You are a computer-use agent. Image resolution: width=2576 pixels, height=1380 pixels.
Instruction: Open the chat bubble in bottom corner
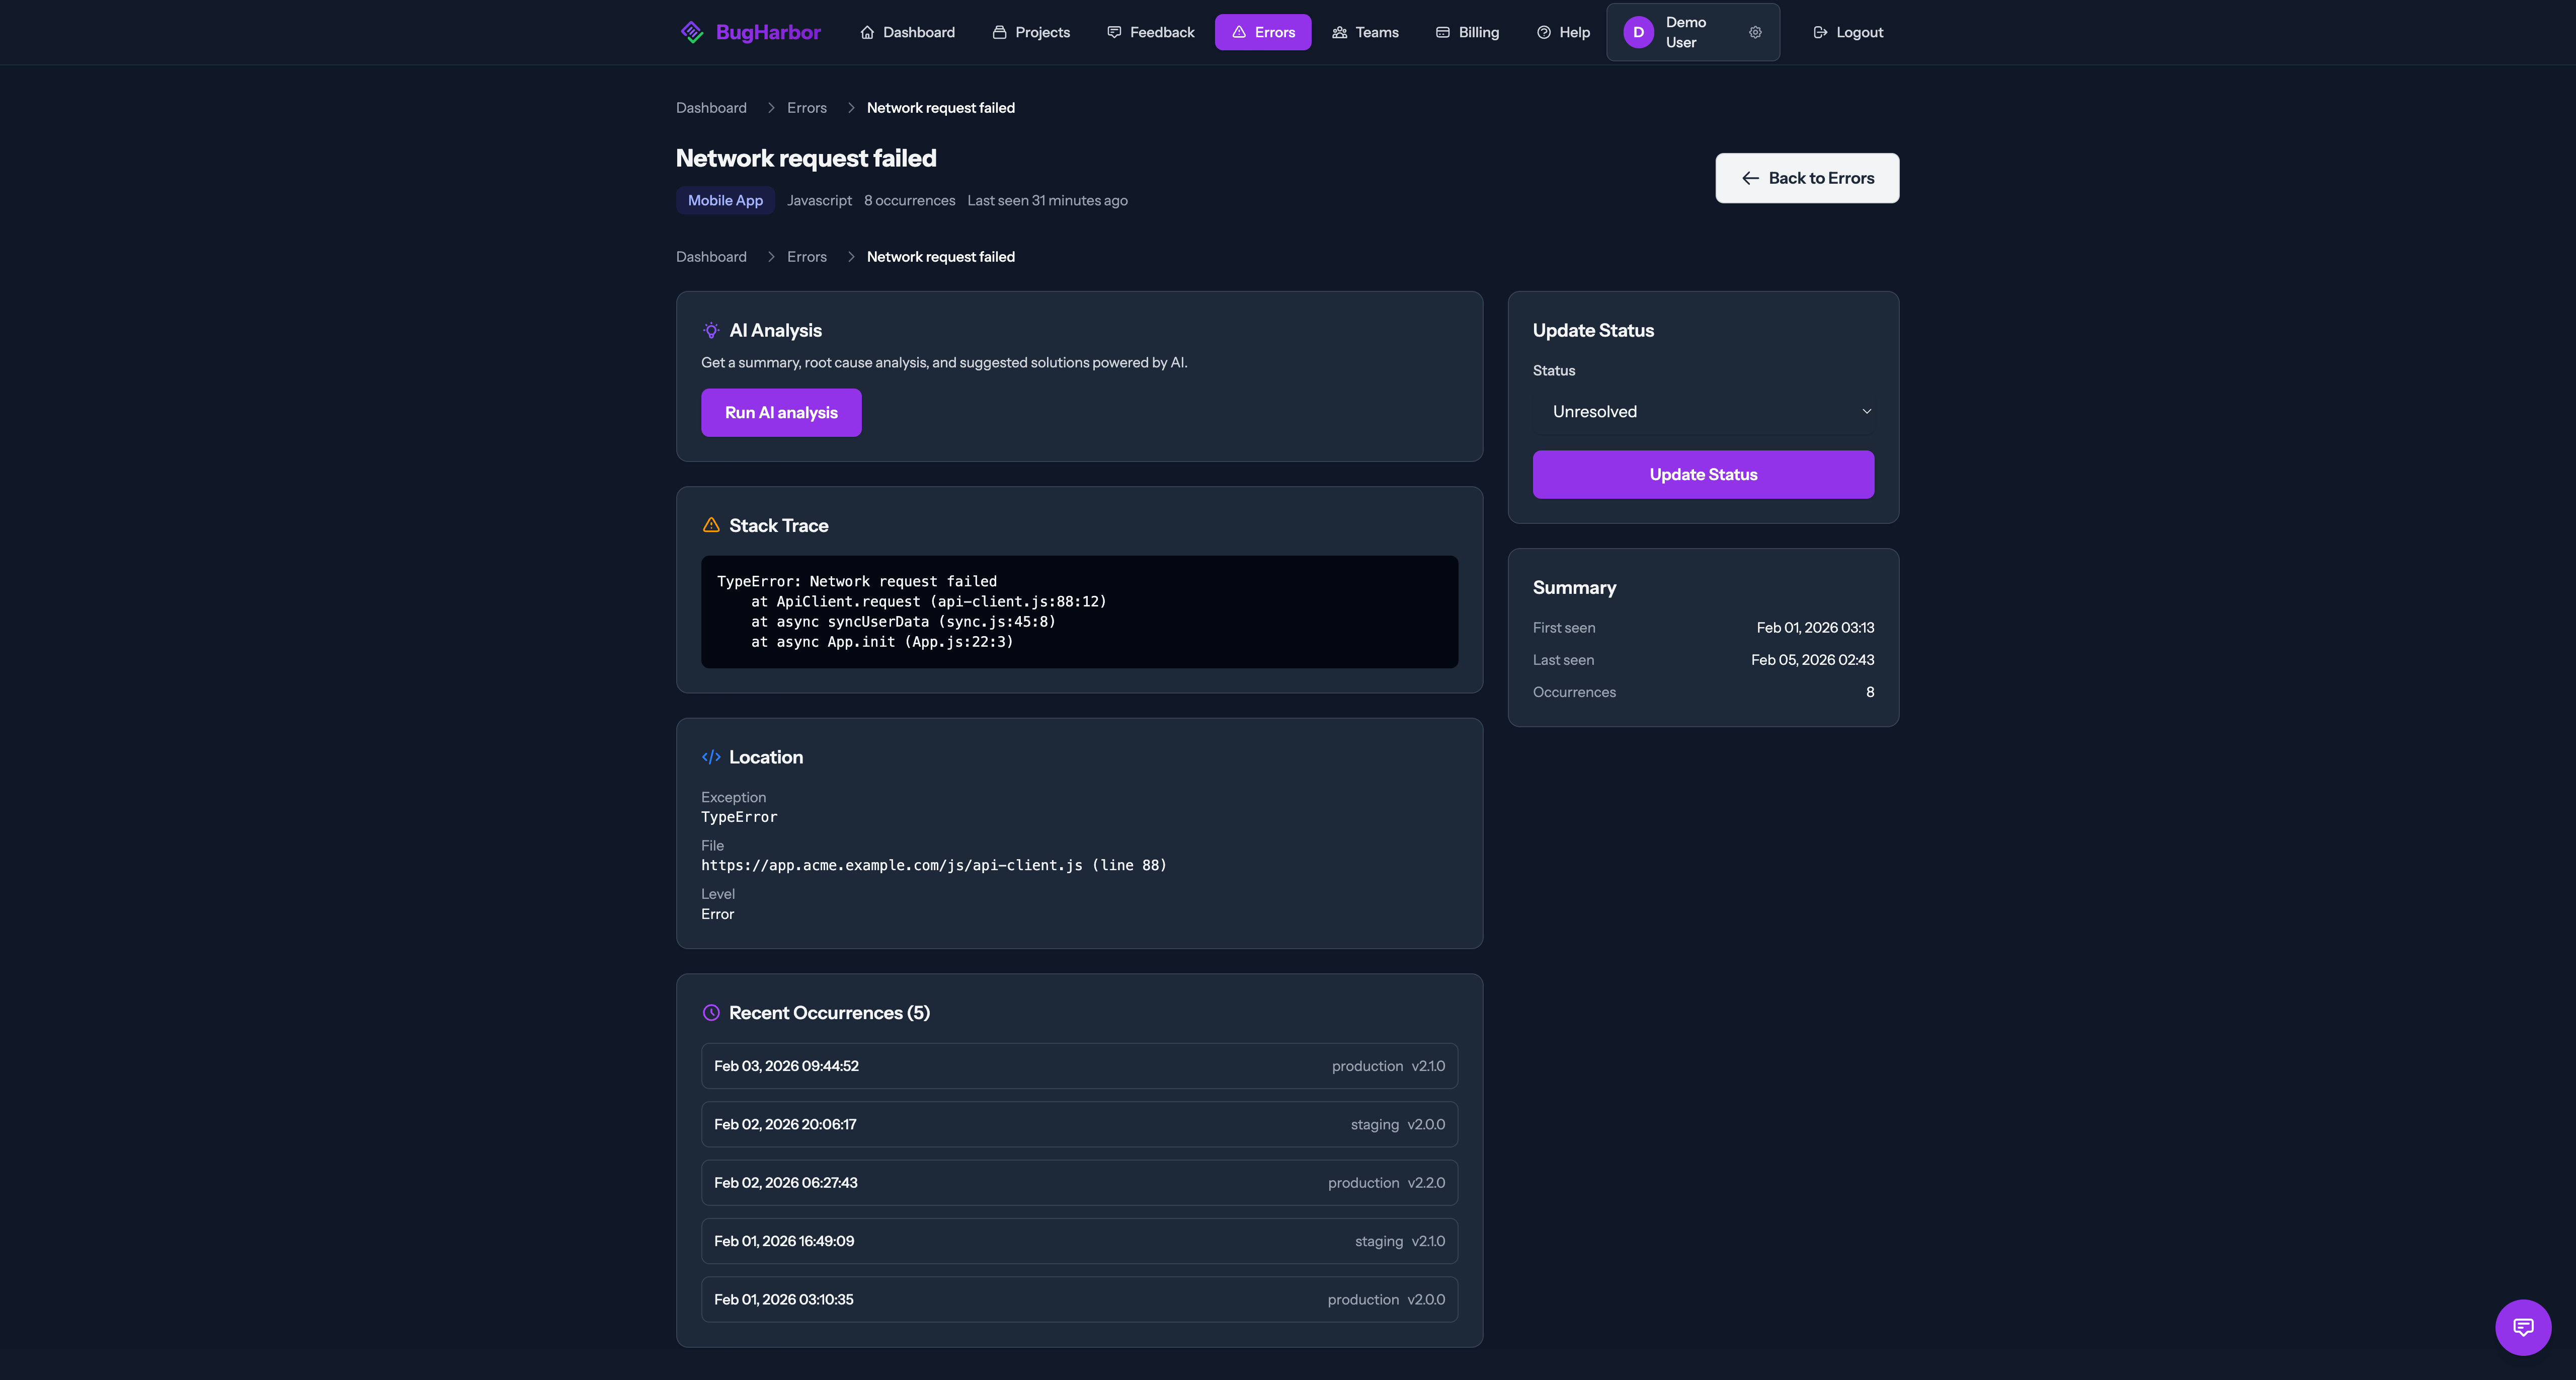(x=2523, y=1327)
